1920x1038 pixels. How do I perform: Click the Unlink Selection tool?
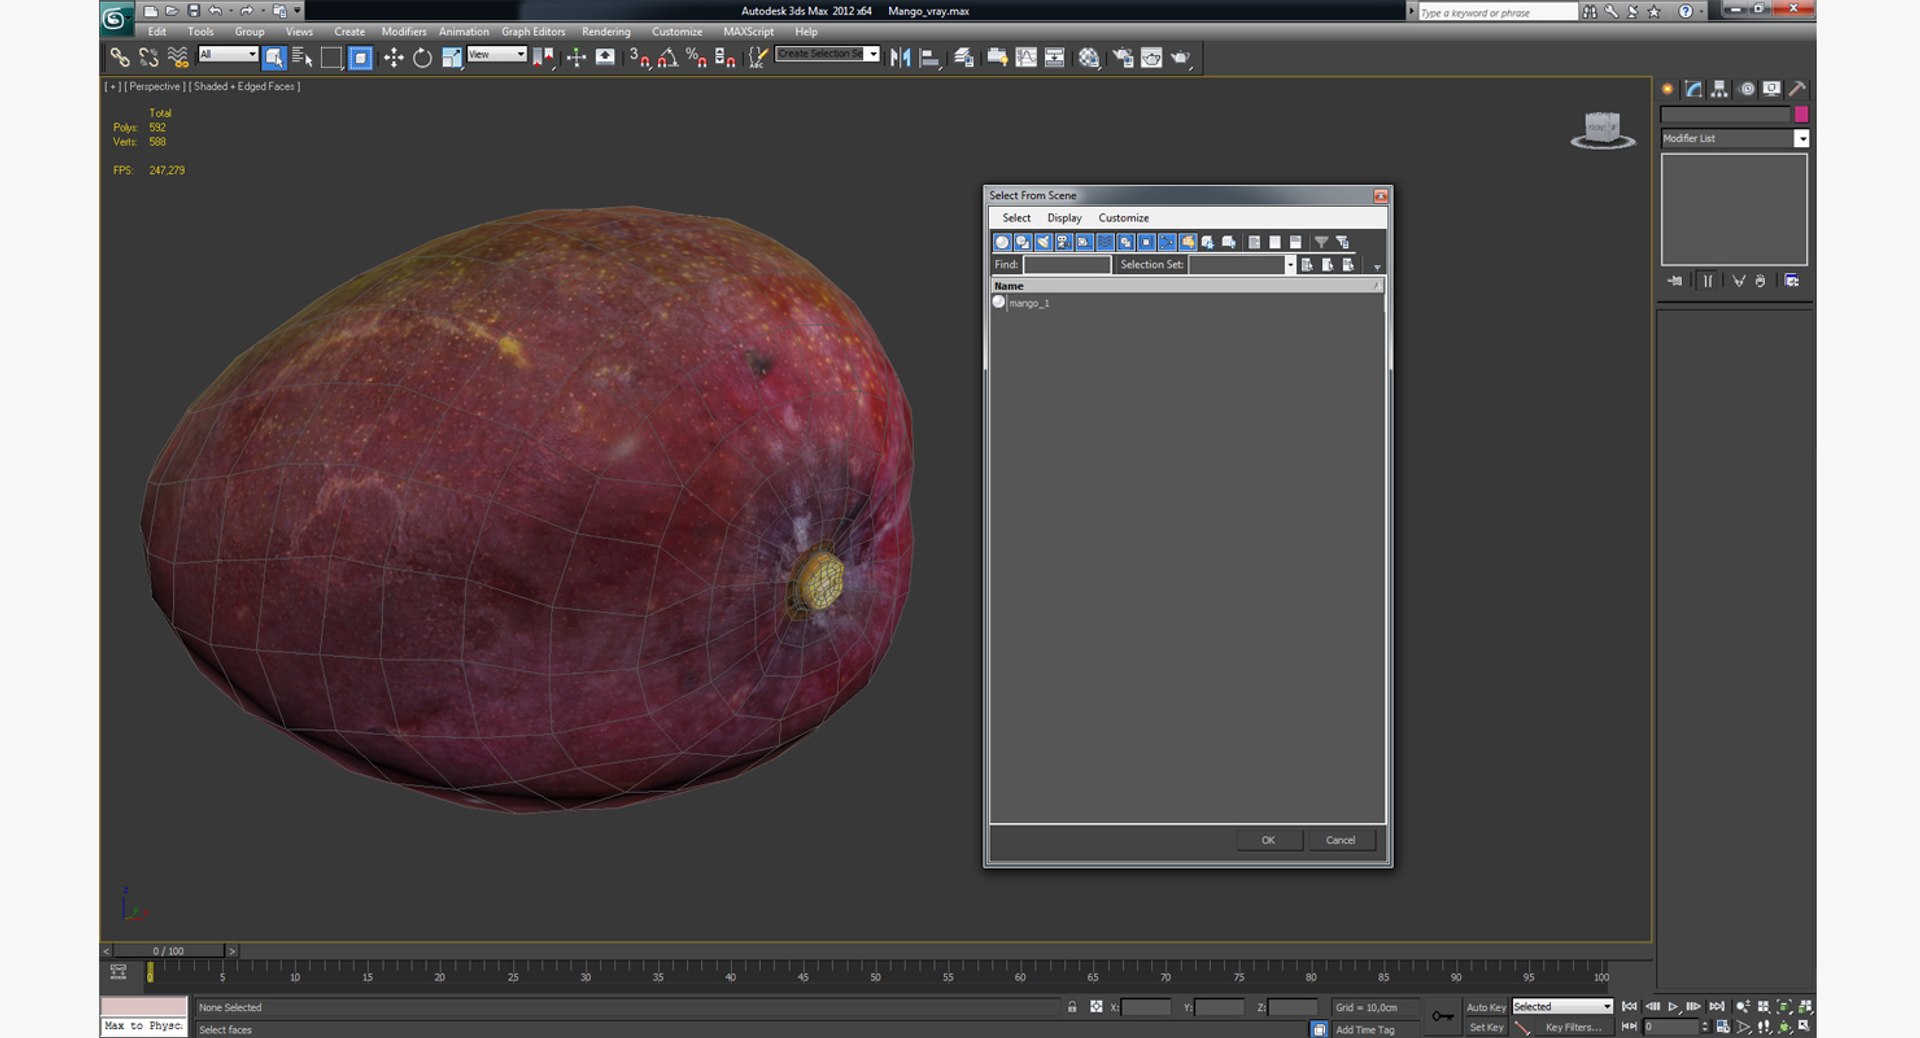click(x=149, y=58)
